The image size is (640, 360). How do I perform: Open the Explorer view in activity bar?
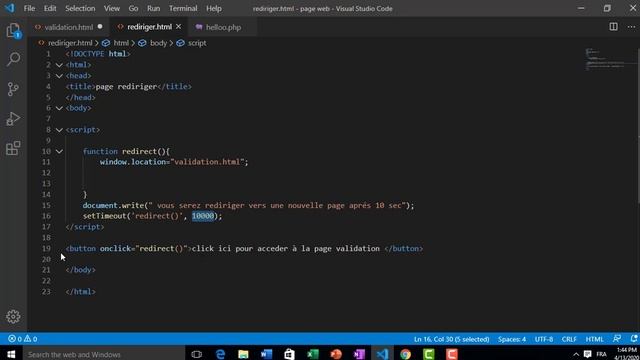(x=13, y=31)
